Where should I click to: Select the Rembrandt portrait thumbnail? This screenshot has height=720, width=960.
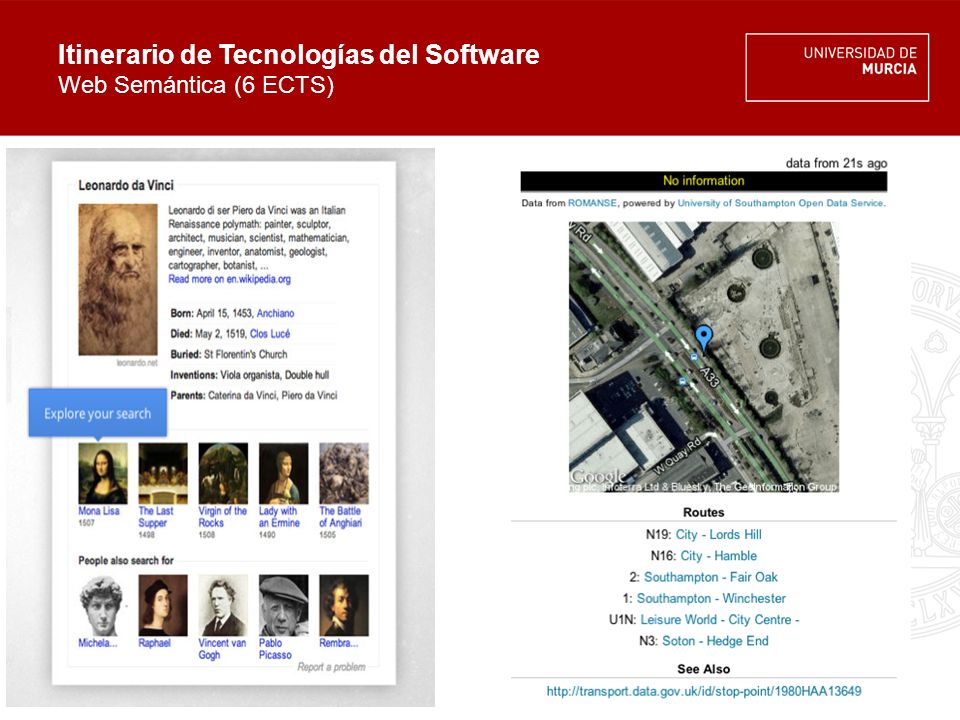344,606
